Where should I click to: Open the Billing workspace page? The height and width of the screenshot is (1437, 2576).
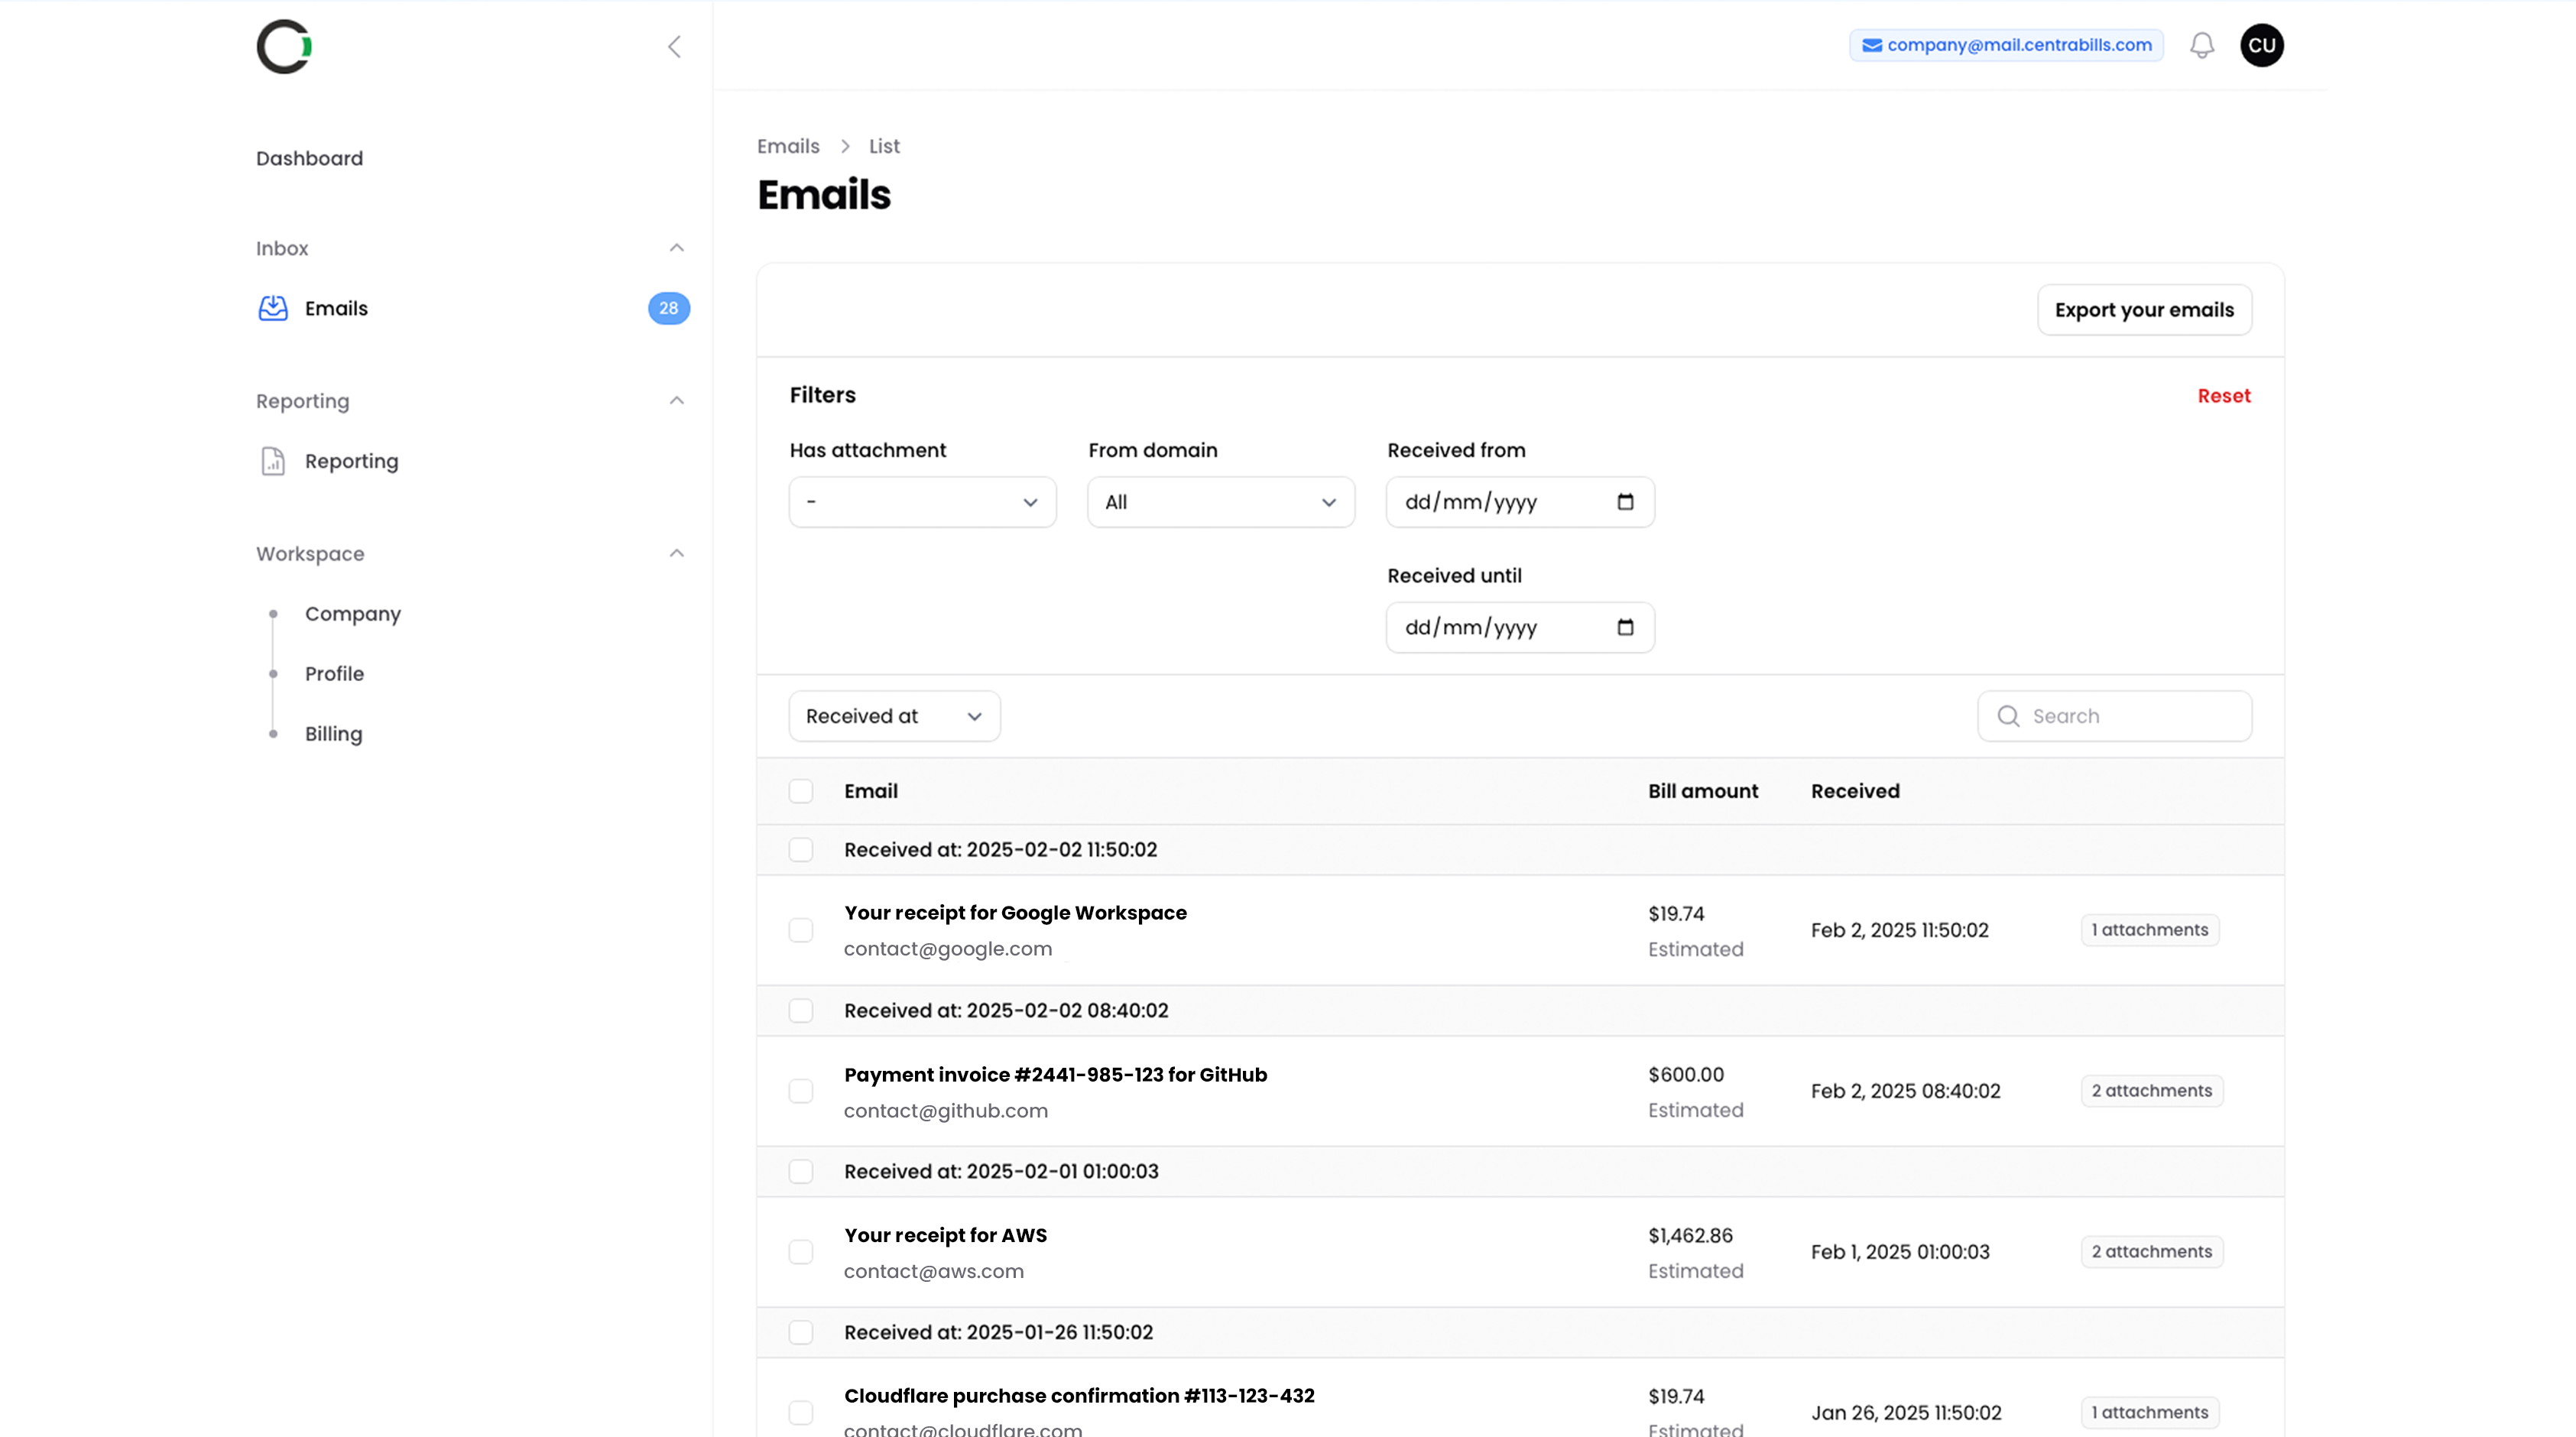coord(333,733)
